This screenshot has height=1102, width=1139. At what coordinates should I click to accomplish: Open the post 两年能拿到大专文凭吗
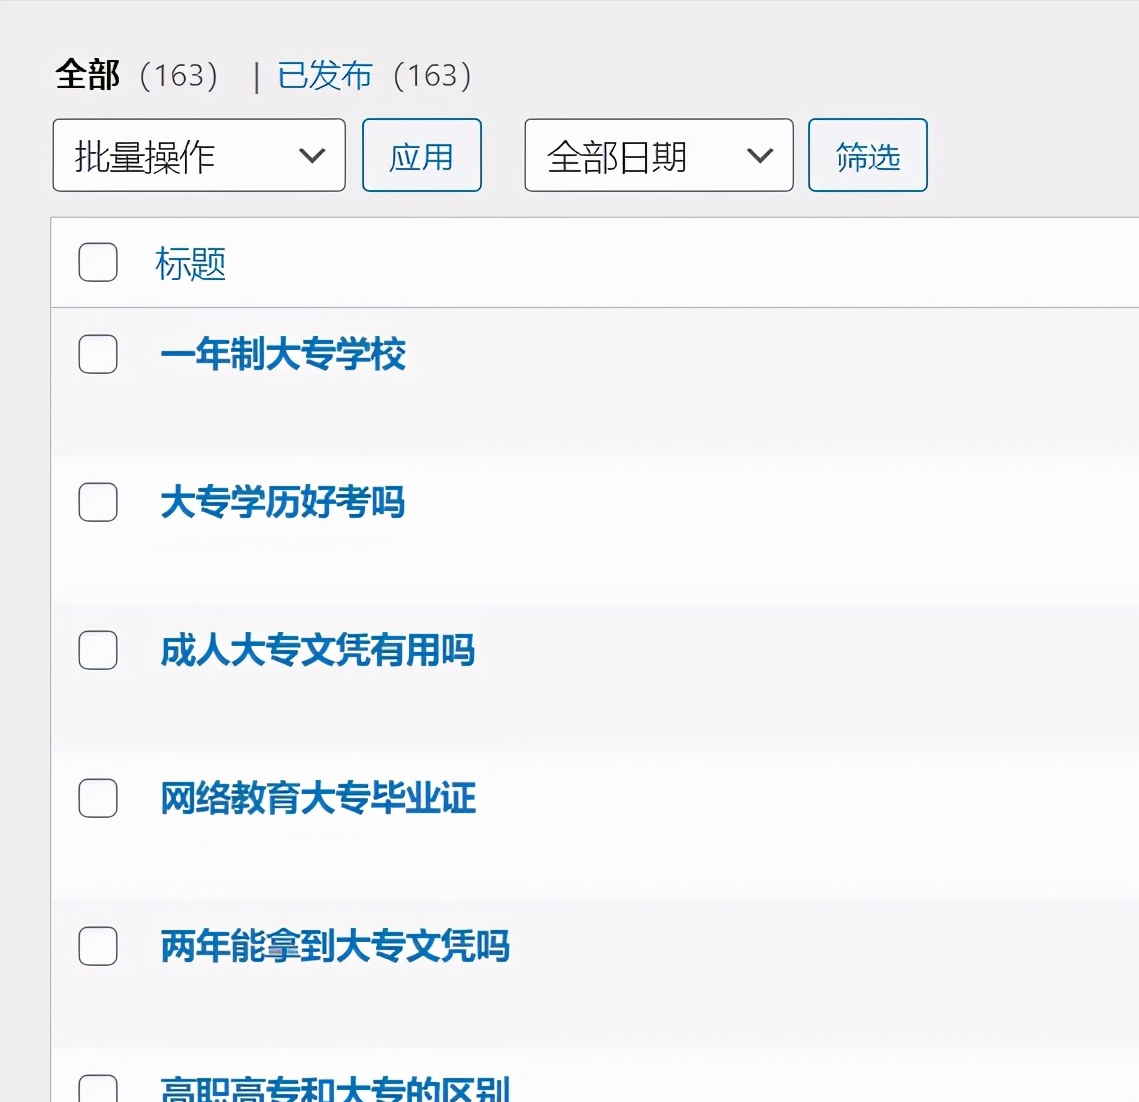[x=335, y=946]
